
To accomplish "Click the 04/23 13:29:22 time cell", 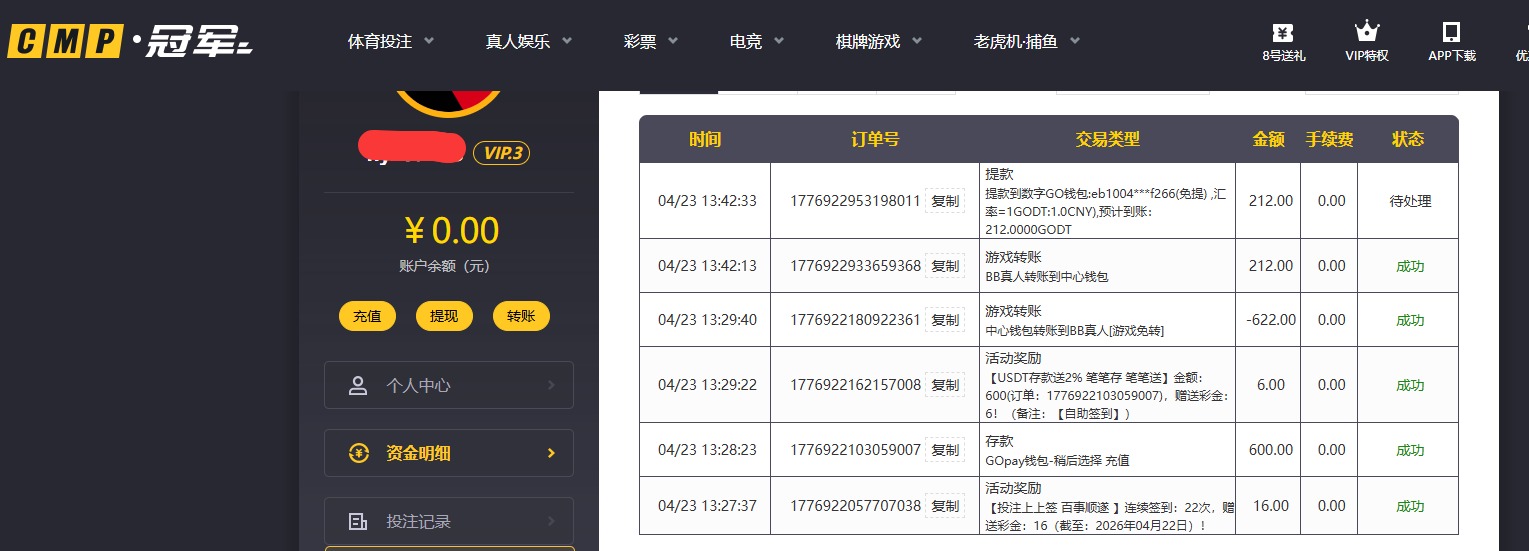I will click(707, 385).
